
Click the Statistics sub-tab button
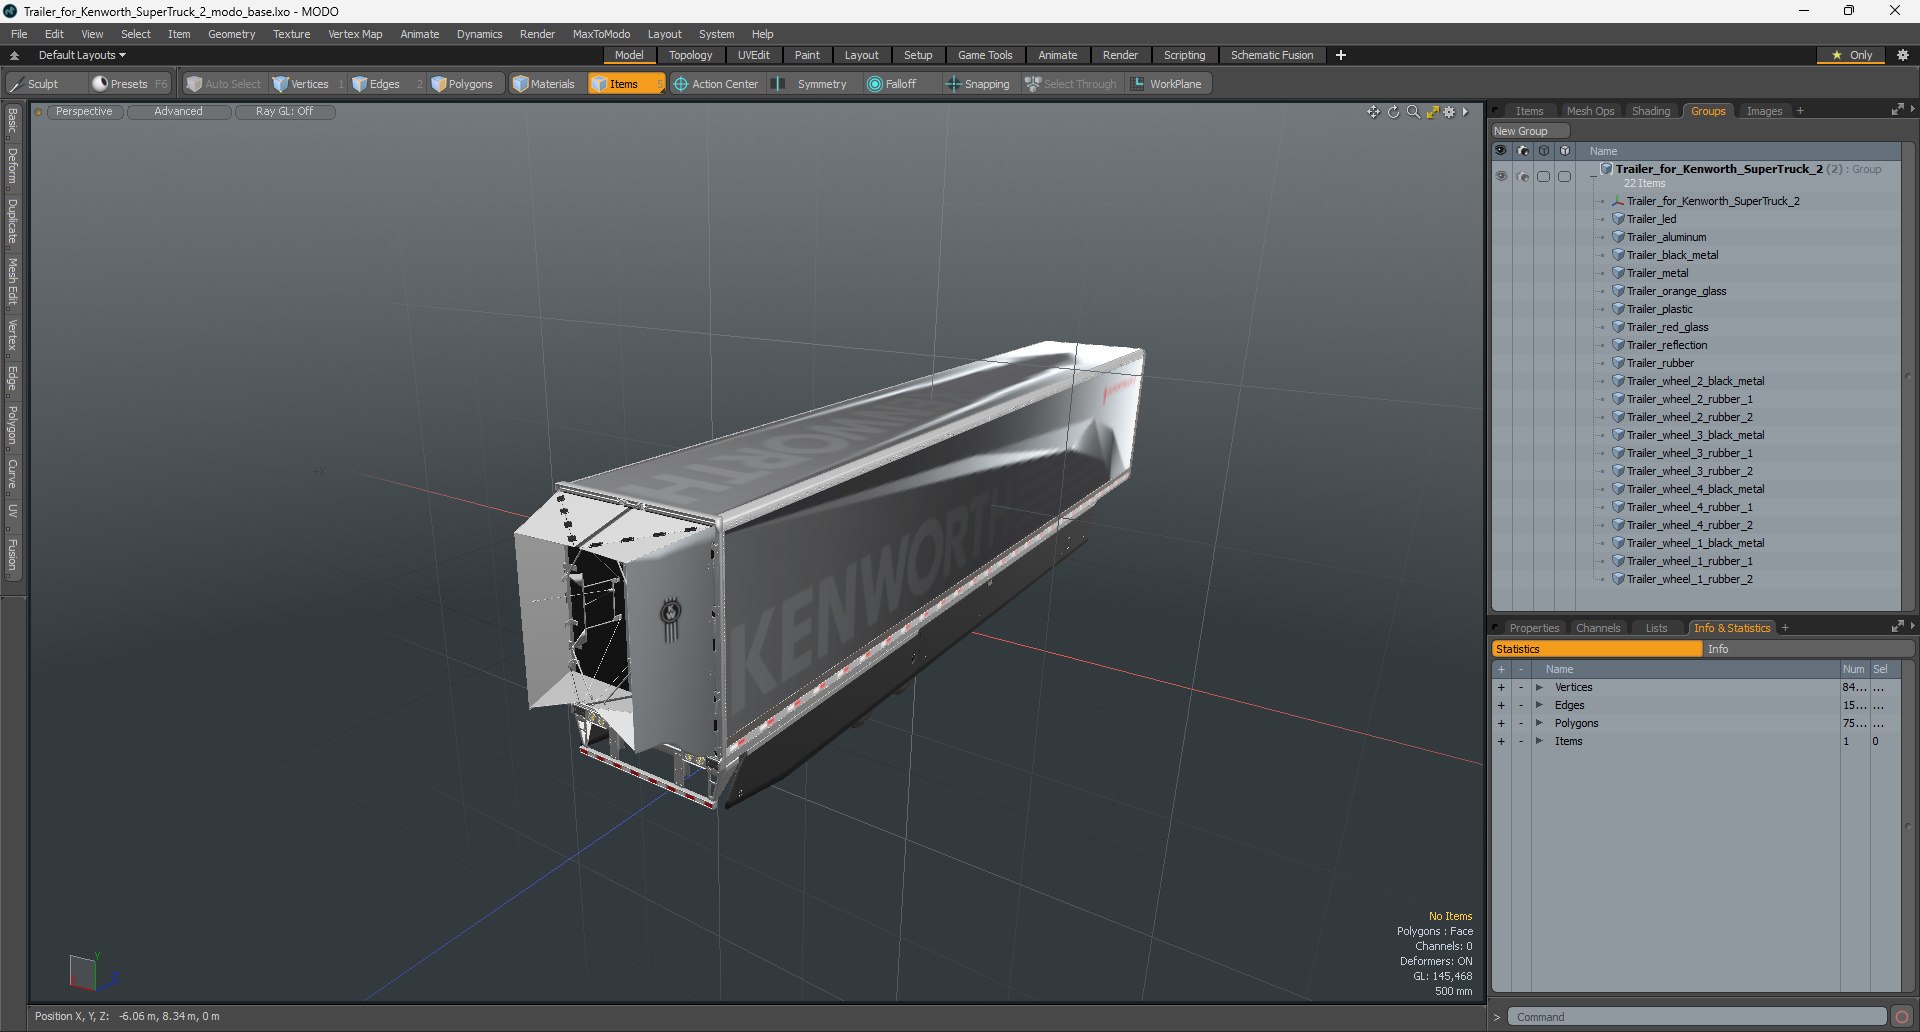click(x=1596, y=649)
